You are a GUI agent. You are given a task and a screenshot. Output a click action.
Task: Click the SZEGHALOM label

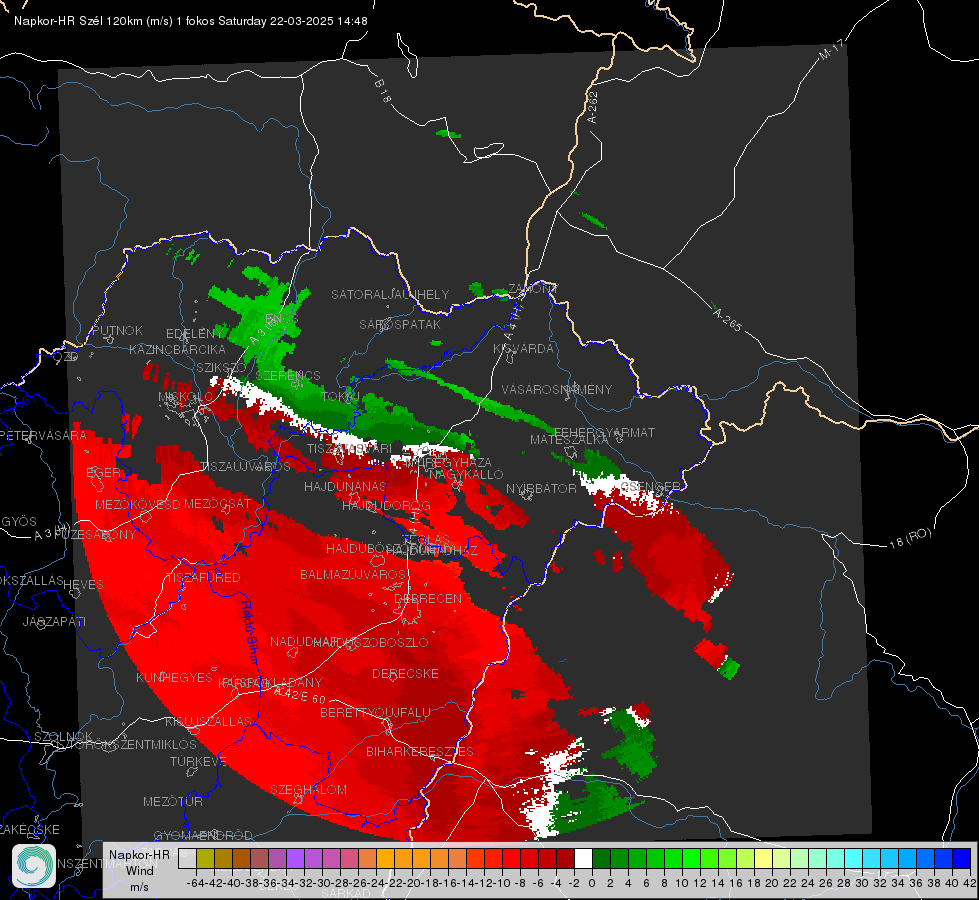[308, 789]
